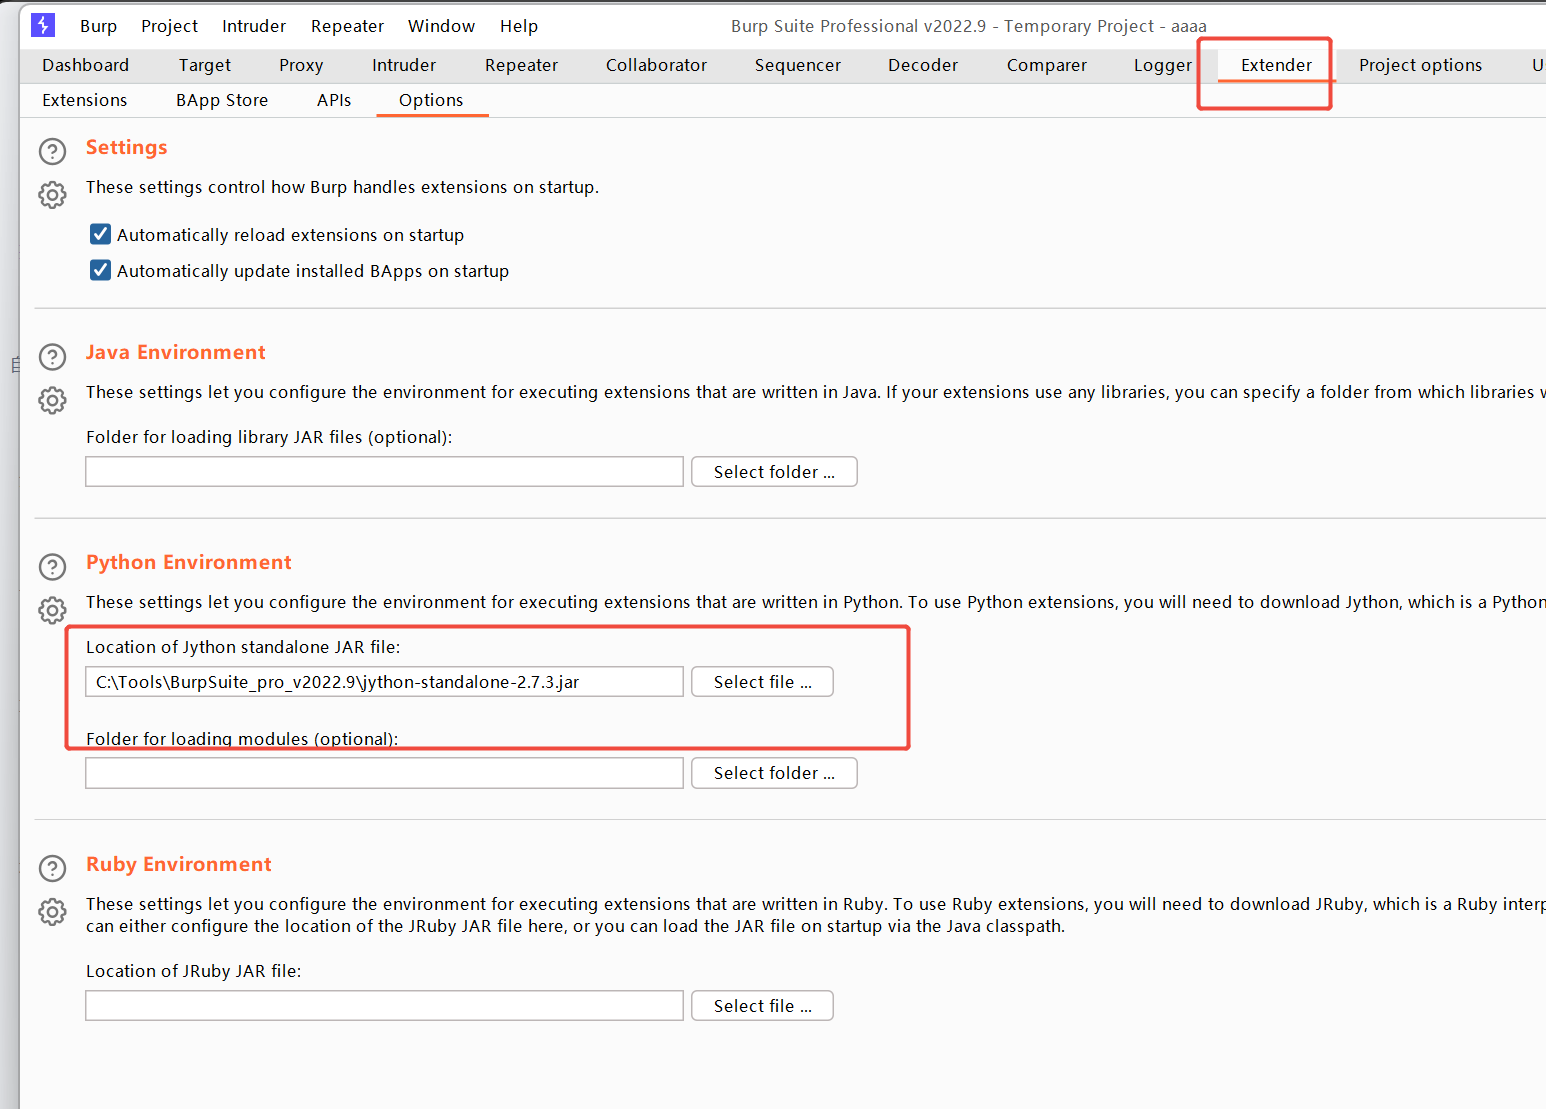The height and width of the screenshot is (1109, 1546).
Task: Open the Window menu
Action: 441,26
